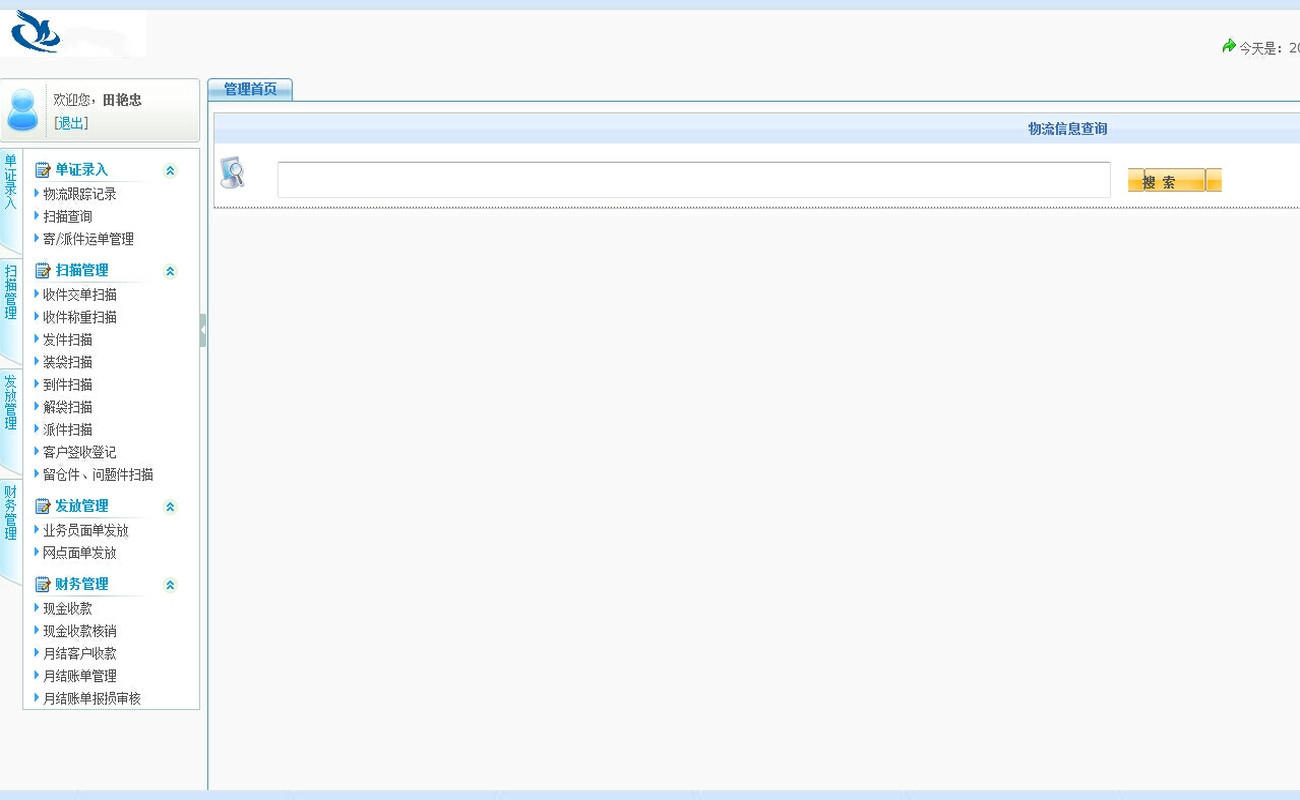Click the notepad icon next to 财务管理
Viewport: 1300px width, 800px height.
[43, 585]
